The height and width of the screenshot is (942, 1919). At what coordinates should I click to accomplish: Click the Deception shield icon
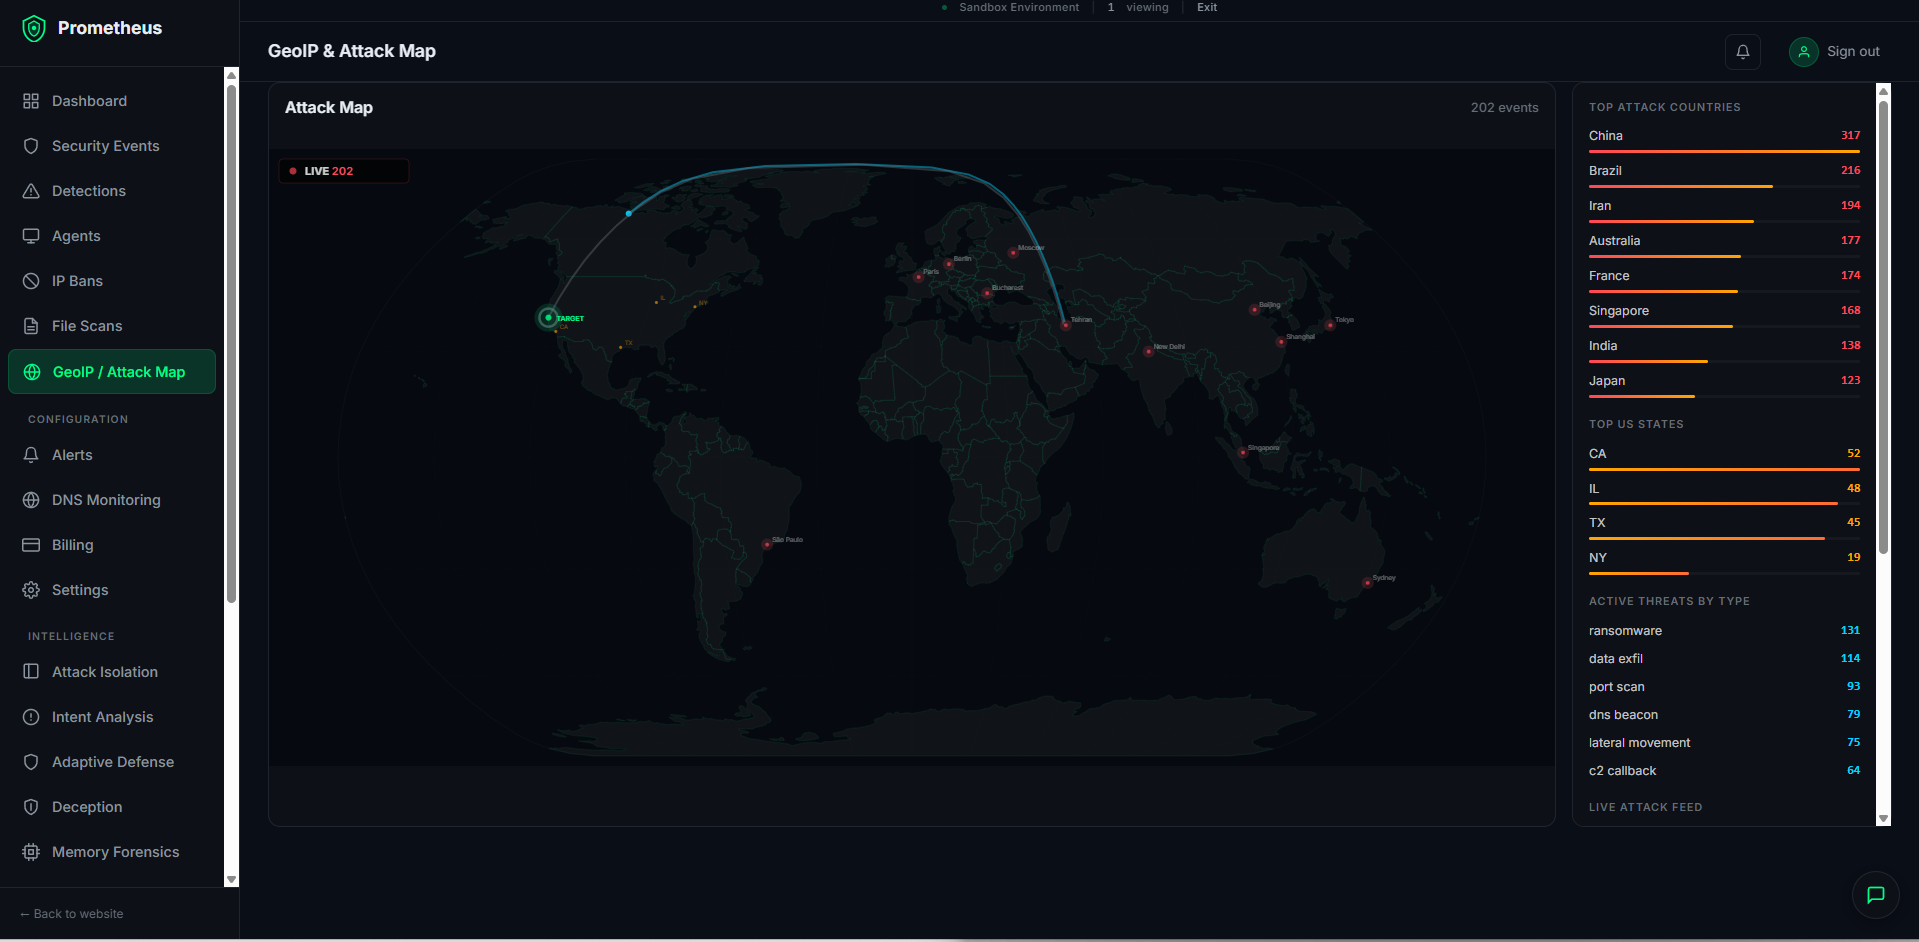[x=31, y=807]
